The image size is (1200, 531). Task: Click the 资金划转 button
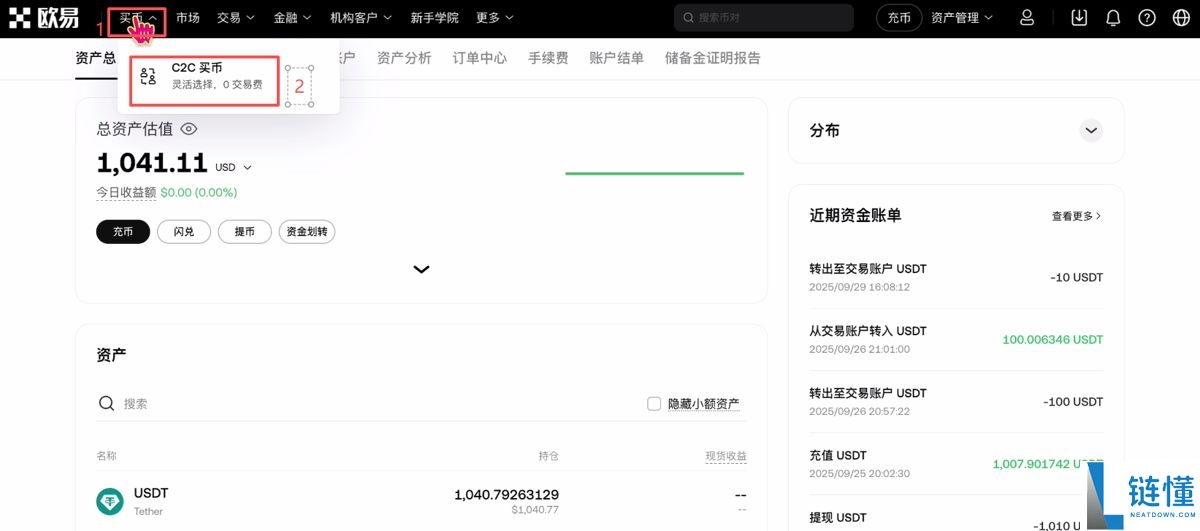click(x=307, y=232)
